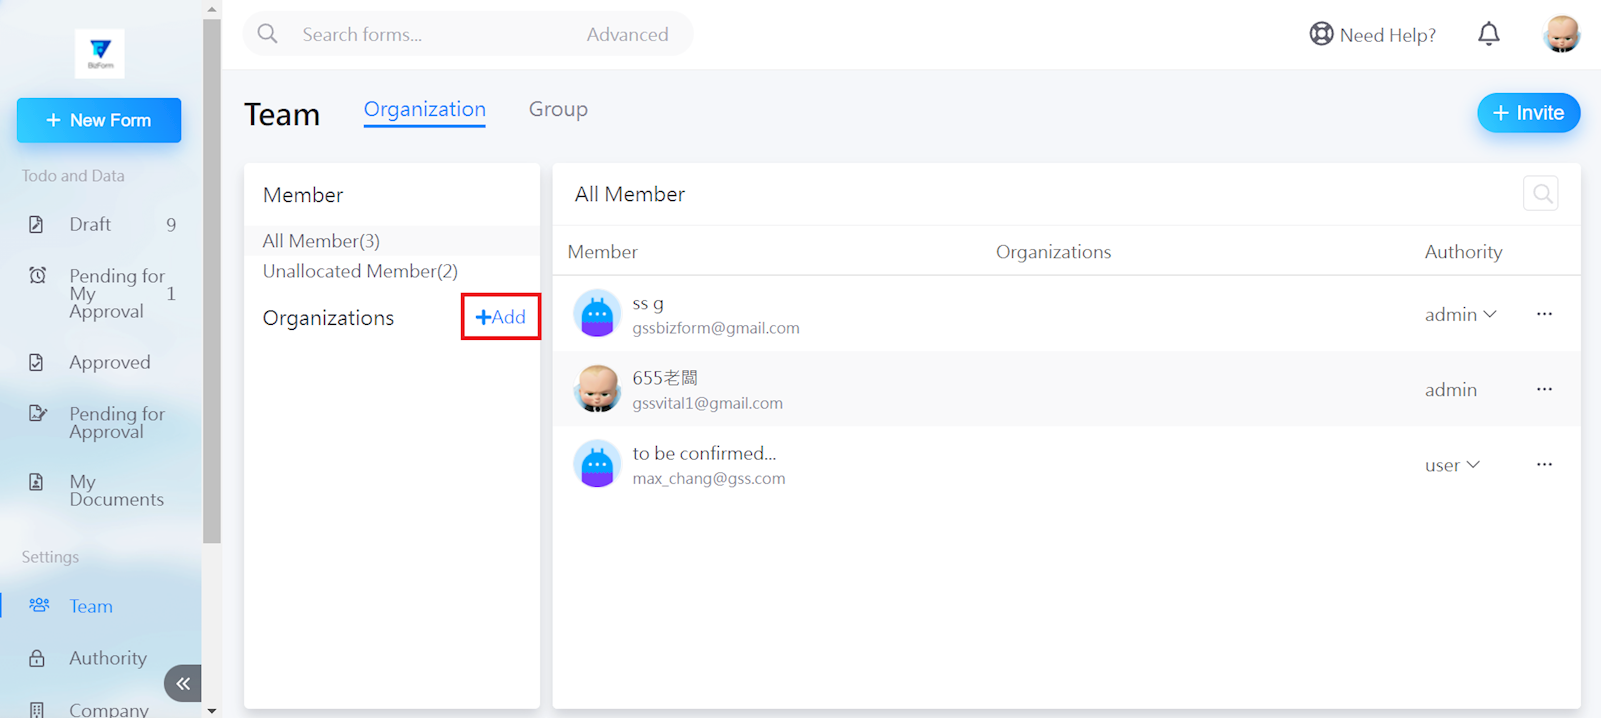Open more options for ss g
The width and height of the screenshot is (1601, 718).
click(1544, 314)
